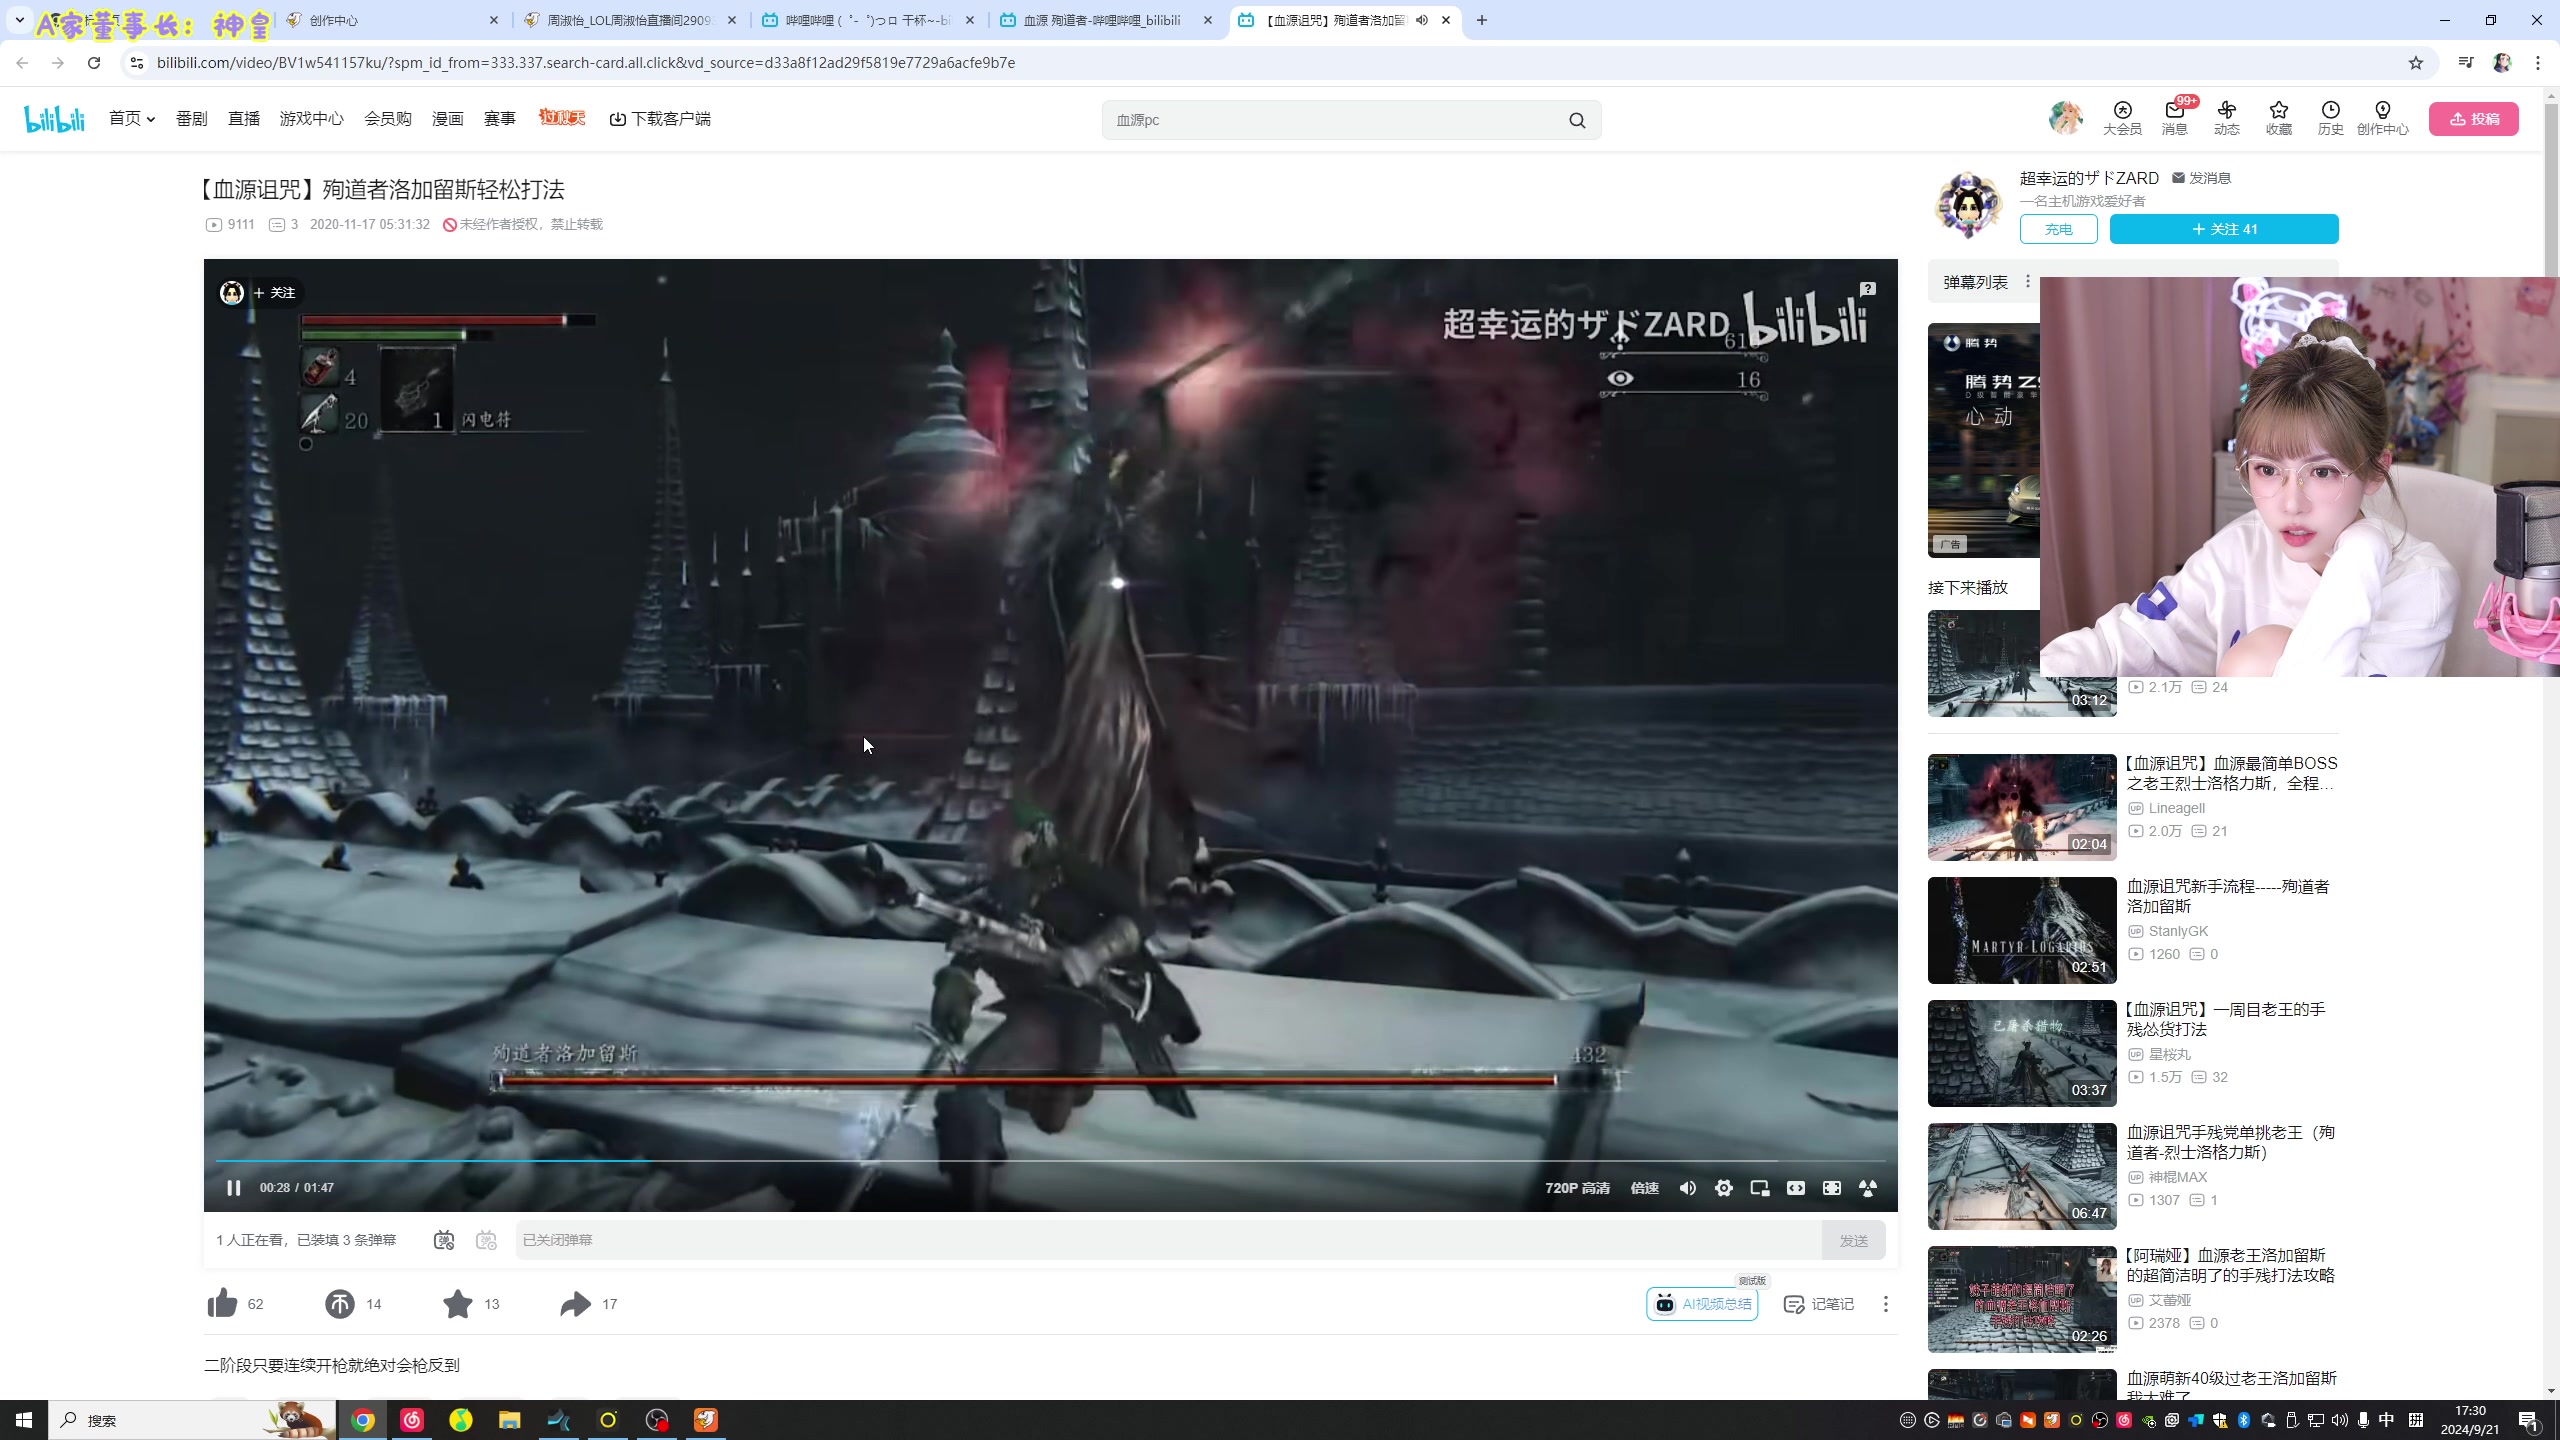Open the 直播 nav item
Viewport: 2560px width, 1440px height.
pyautogui.click(x=243, y=118)
